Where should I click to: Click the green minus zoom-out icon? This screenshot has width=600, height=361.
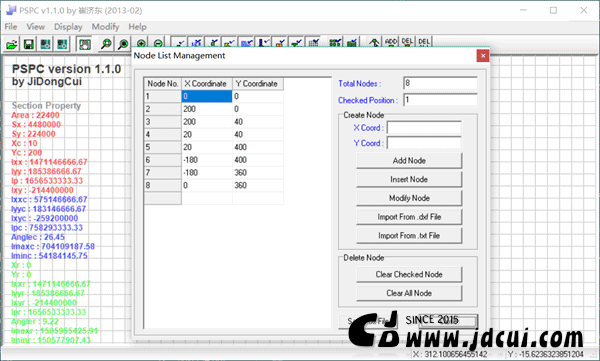tap(158, 43)
